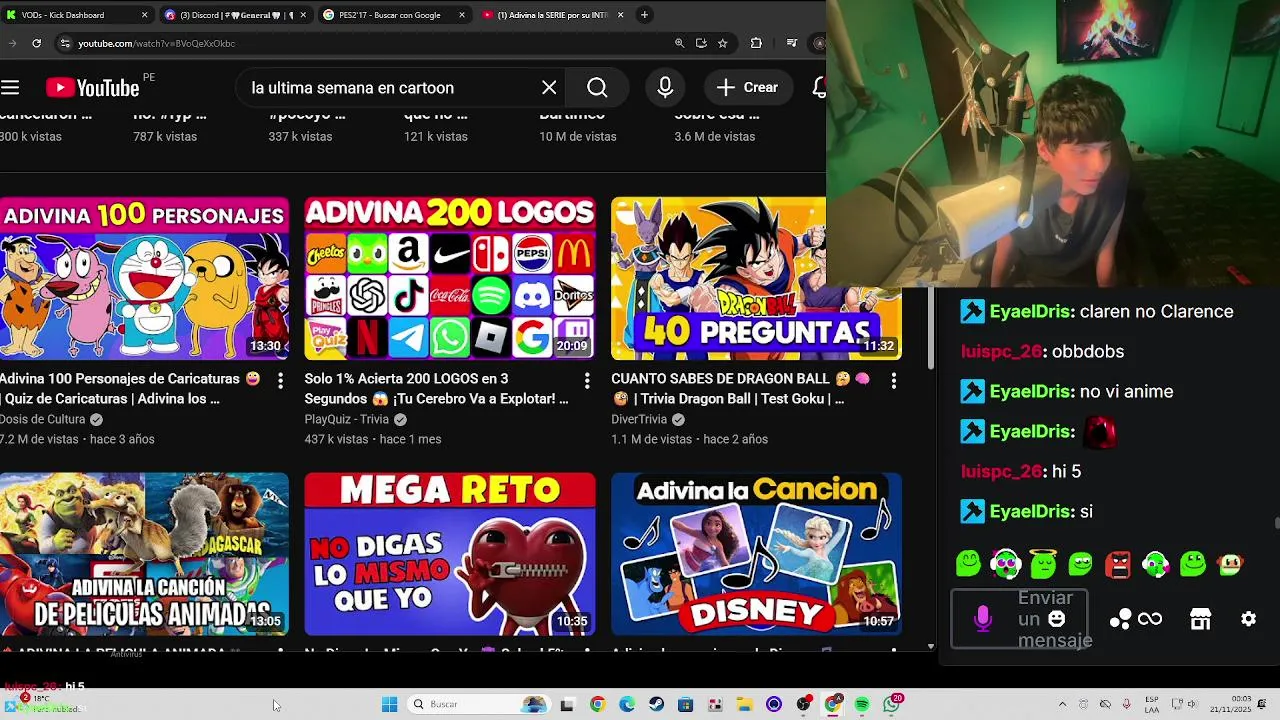Click the angry red face emote
Image resolution: width=1280 pixels, height=720 pixels.
tap(1118, 564)
